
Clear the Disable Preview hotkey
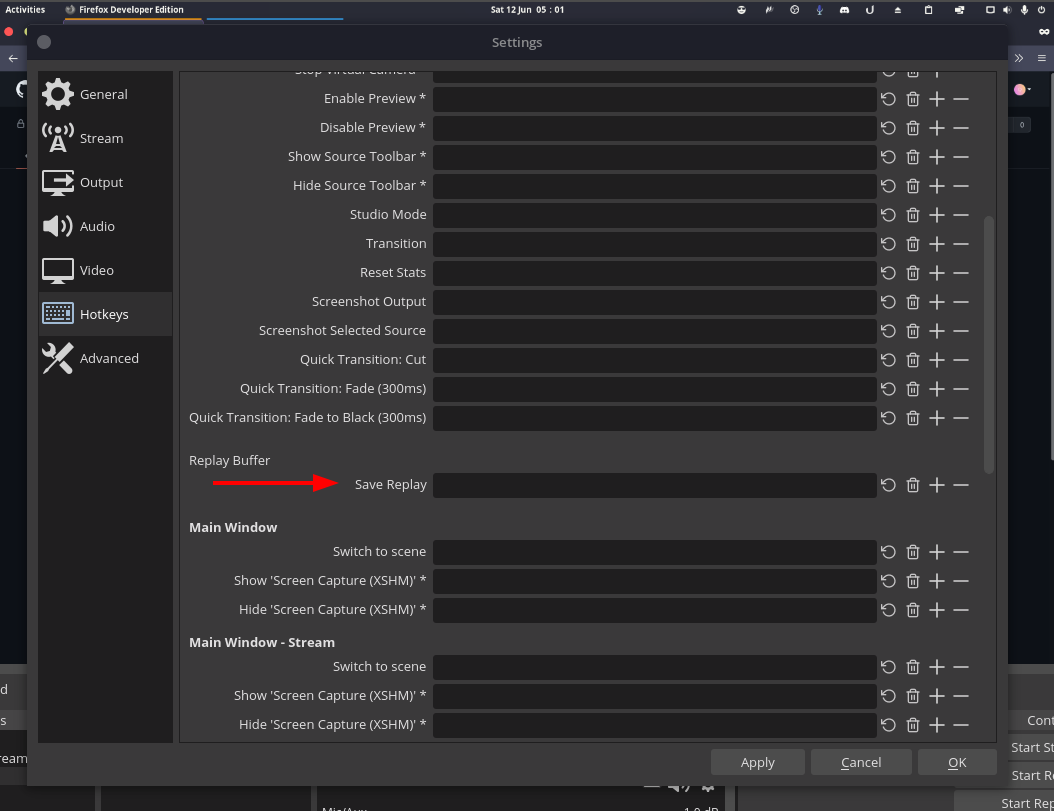click(913, 128)
